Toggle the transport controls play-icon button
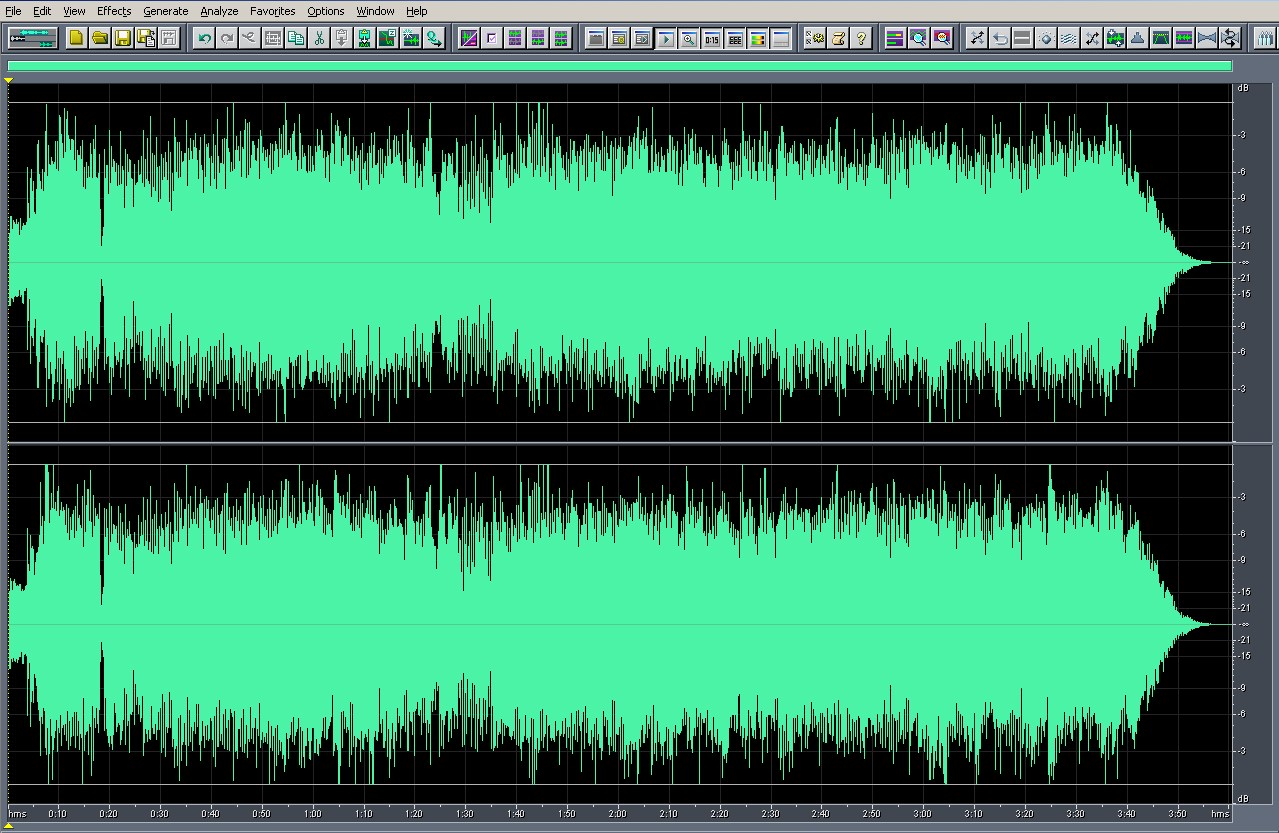 [665, 38]
